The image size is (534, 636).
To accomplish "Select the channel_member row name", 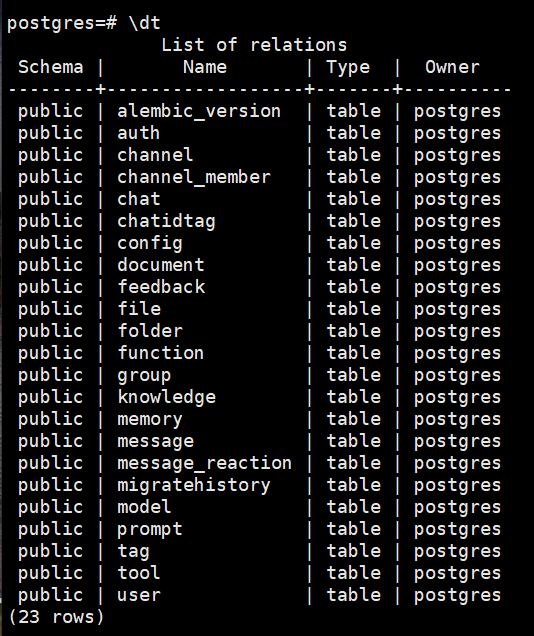I will click(193, 177).
